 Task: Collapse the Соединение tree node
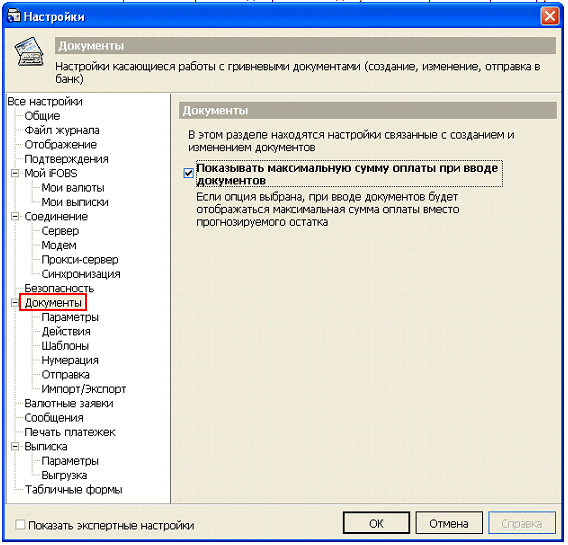pos(15,216)
